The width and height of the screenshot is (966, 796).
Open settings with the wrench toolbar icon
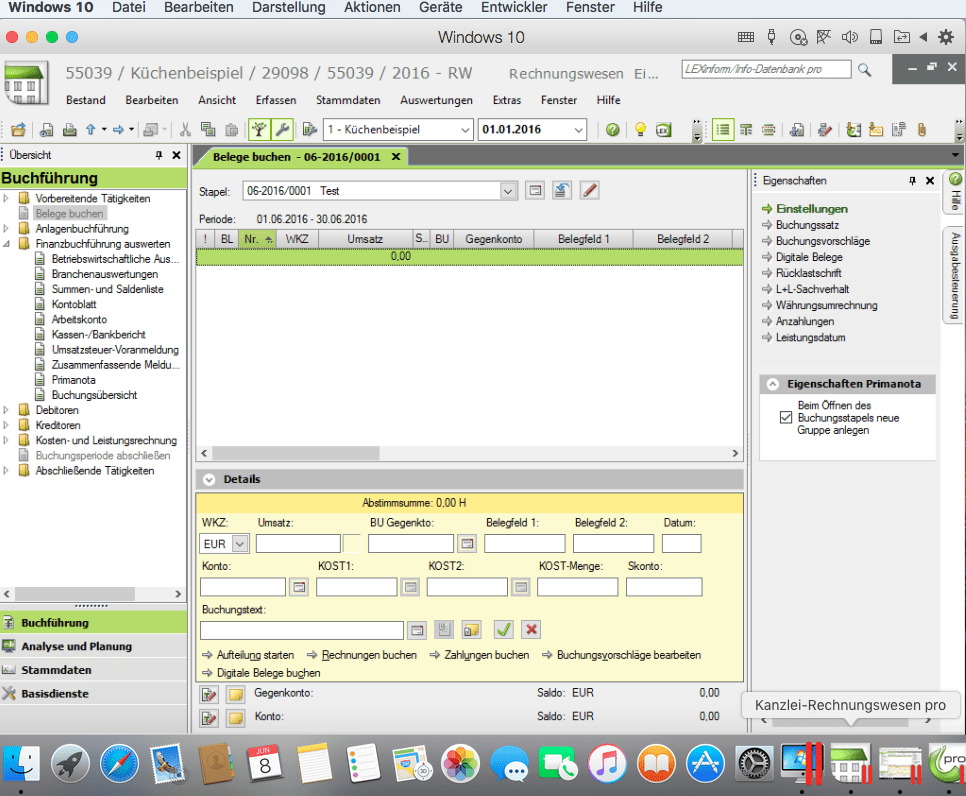click(x=280, y=129)
